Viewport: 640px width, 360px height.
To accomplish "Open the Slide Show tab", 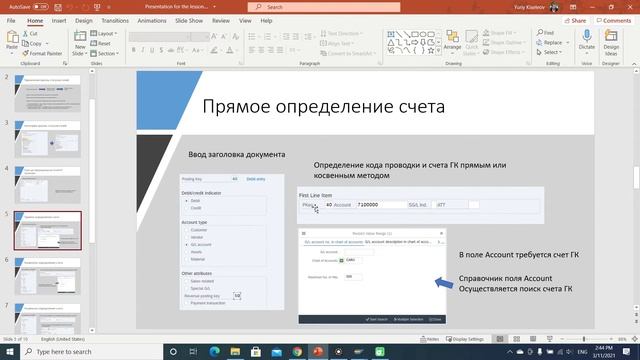I will click(x=189, y=20).
